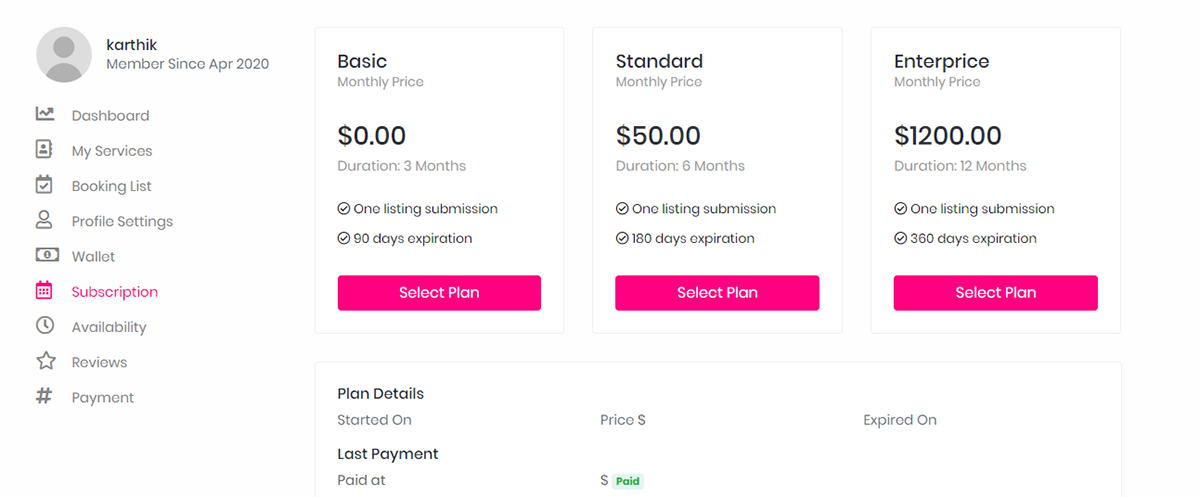
Task: Select Plan for the Standard tier
Action: click(x=717, y=293)
